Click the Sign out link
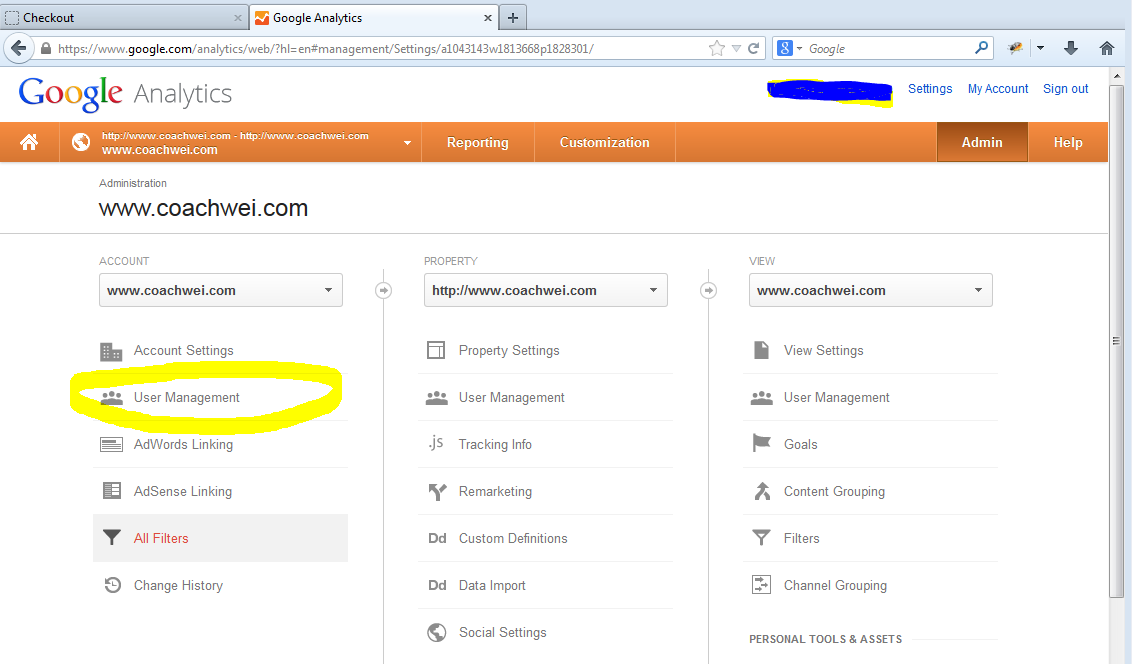The height and width of the screenshot is (664, 1132). 1065,89
